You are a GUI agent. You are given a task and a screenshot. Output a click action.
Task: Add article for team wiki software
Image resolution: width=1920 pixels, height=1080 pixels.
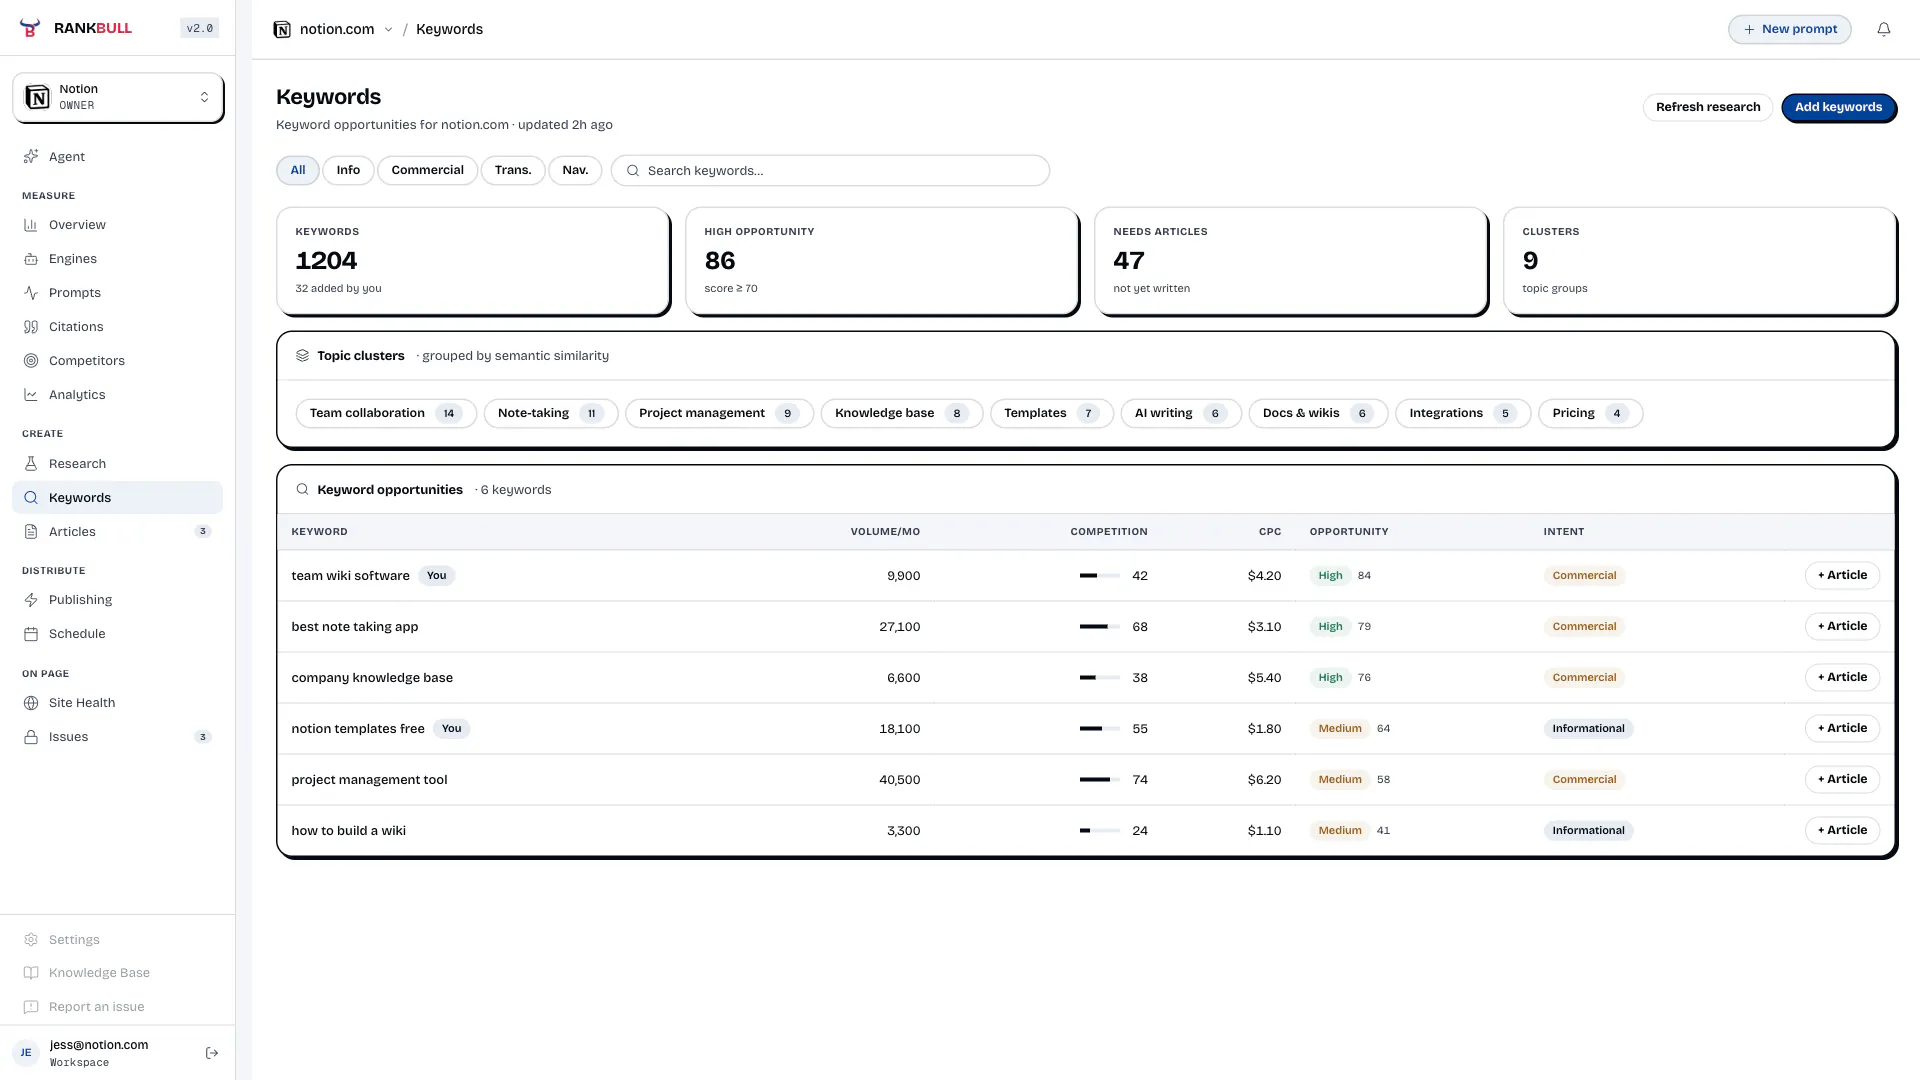[1842, 575]
